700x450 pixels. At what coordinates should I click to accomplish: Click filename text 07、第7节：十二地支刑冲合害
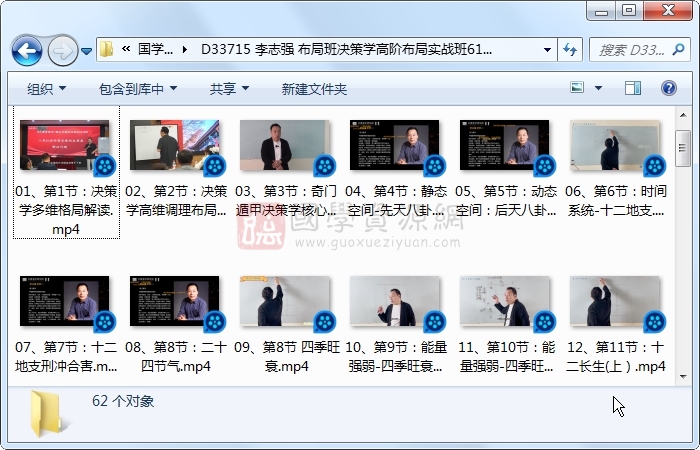[66, 356]
